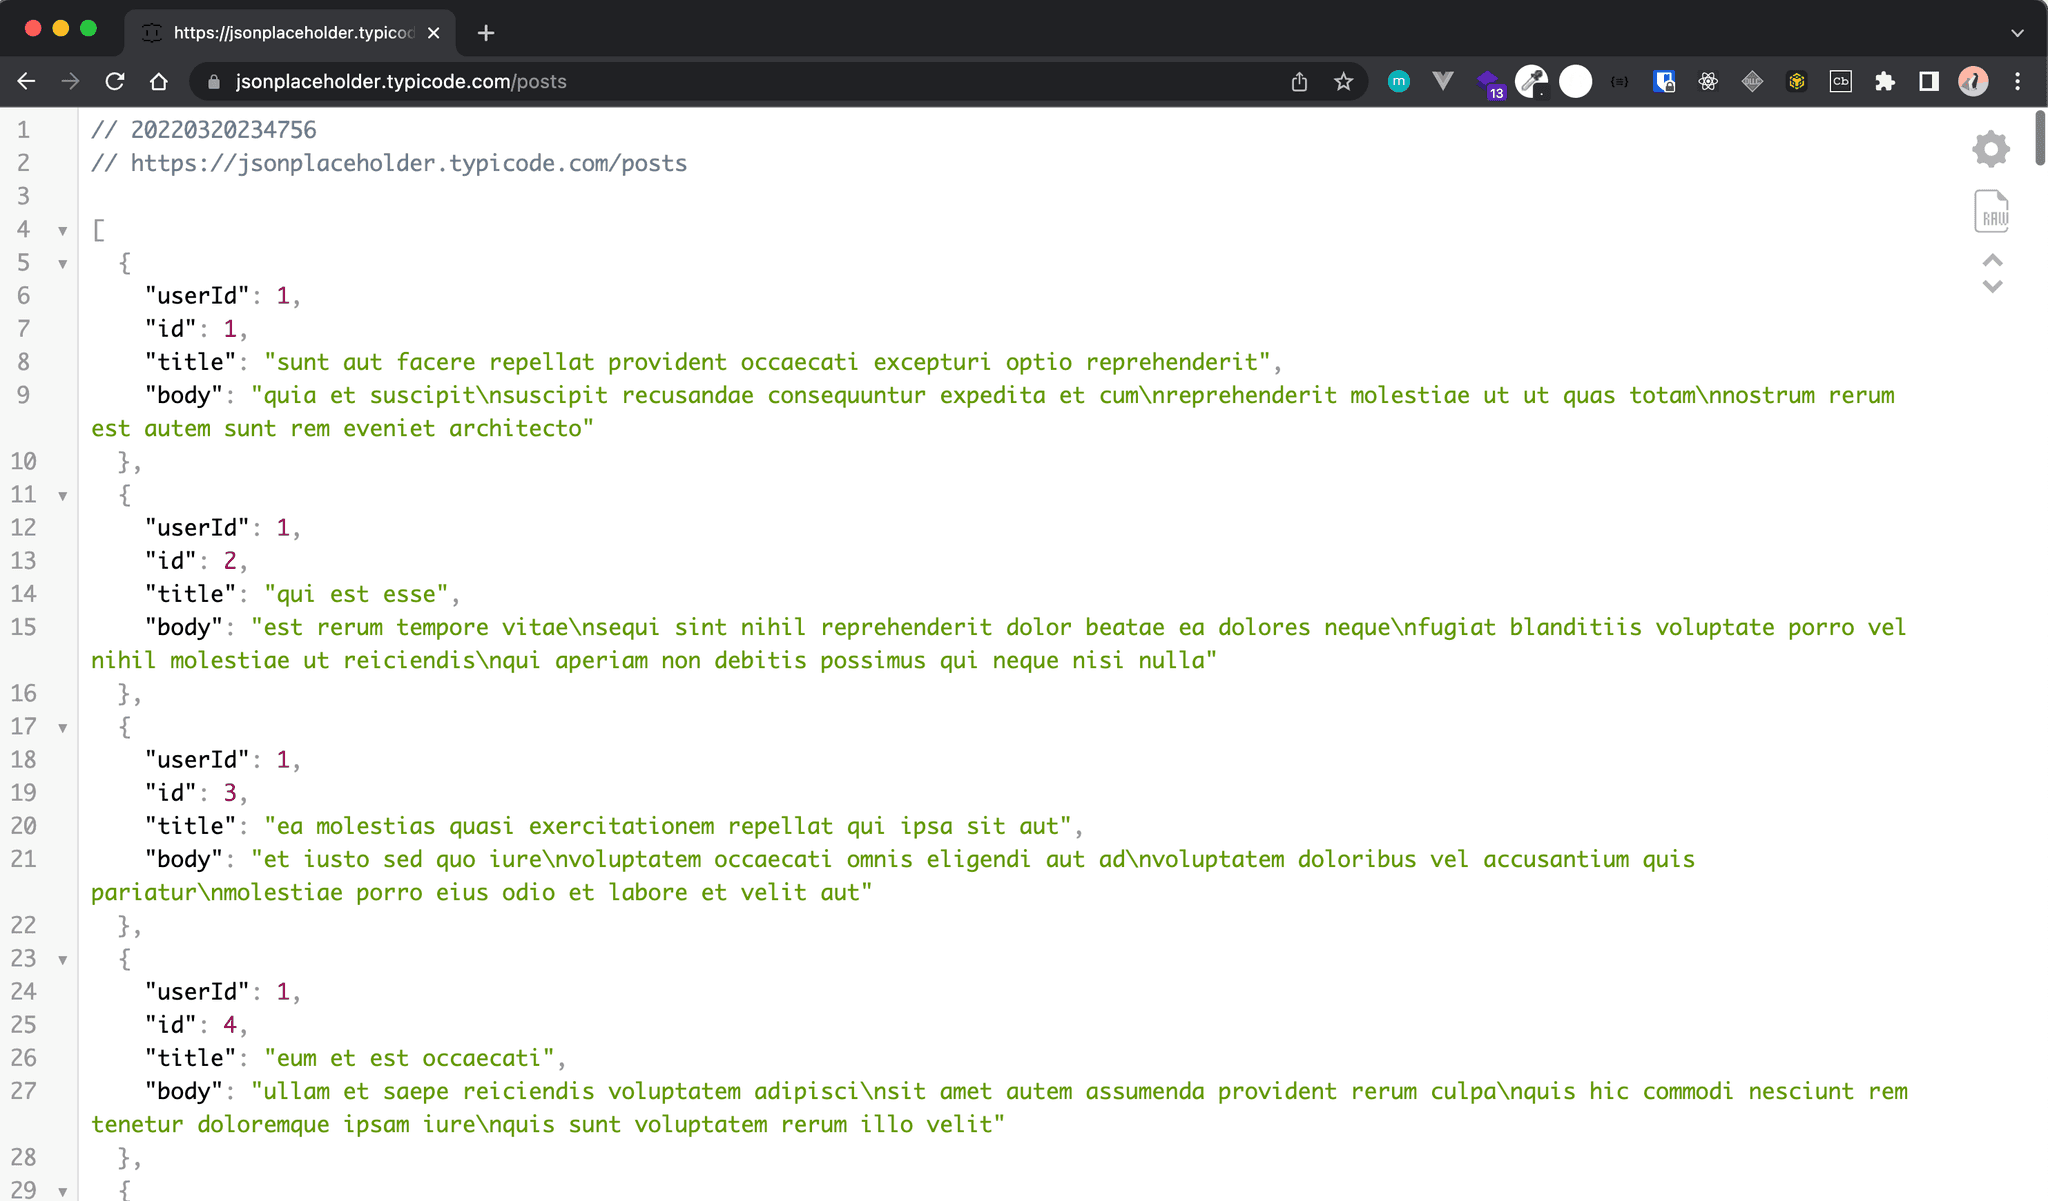Click the eyedropper color picker extension
This screenshot has width=2048, height=1201.
click(x=1531, y=81)
